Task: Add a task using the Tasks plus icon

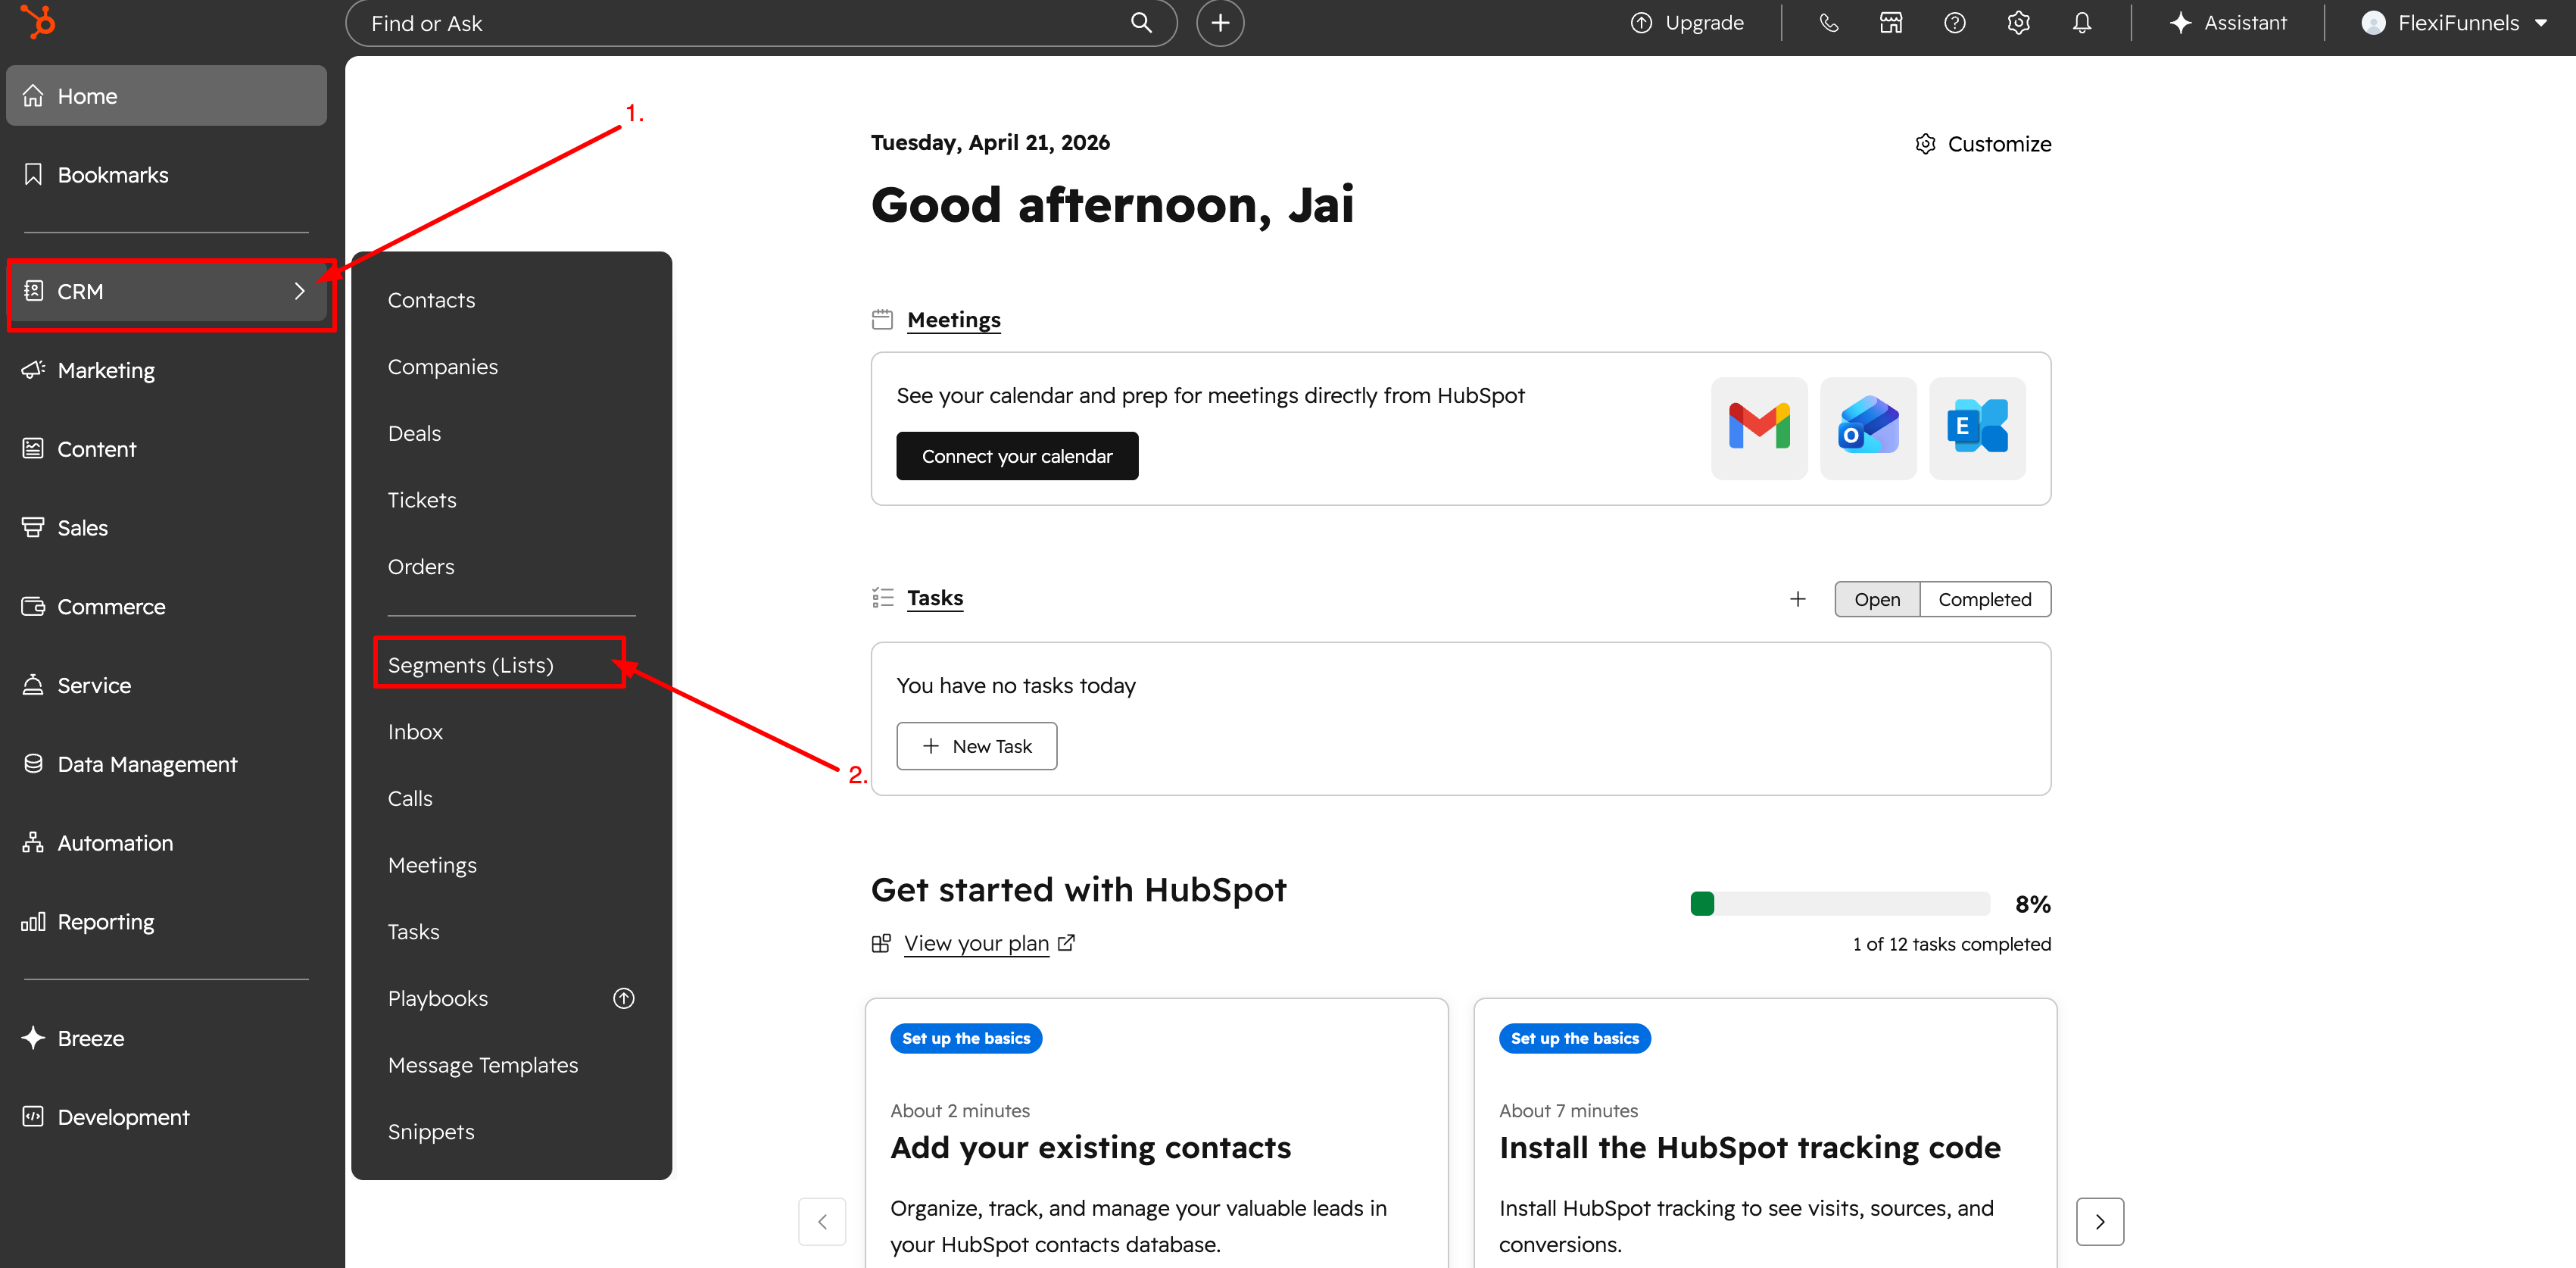Action: click(x=1797, y=599)
